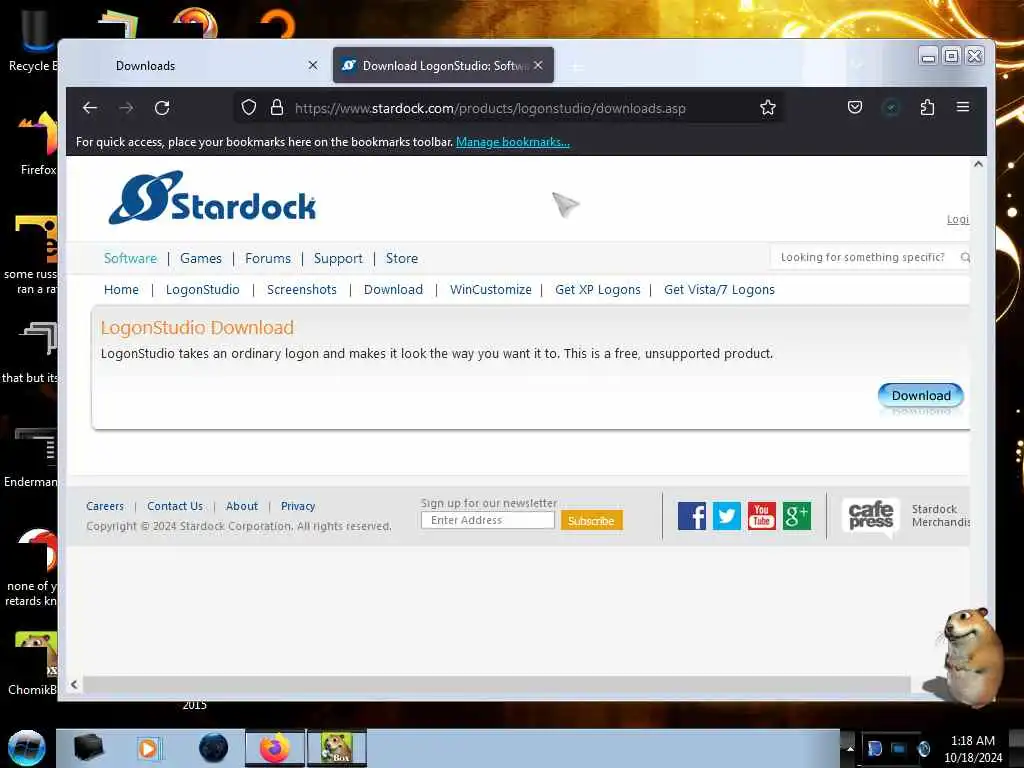This screenshot has height=768, width=1024.
Task: Open the Firefox hamburger menu
Action: tap(963, 106)
